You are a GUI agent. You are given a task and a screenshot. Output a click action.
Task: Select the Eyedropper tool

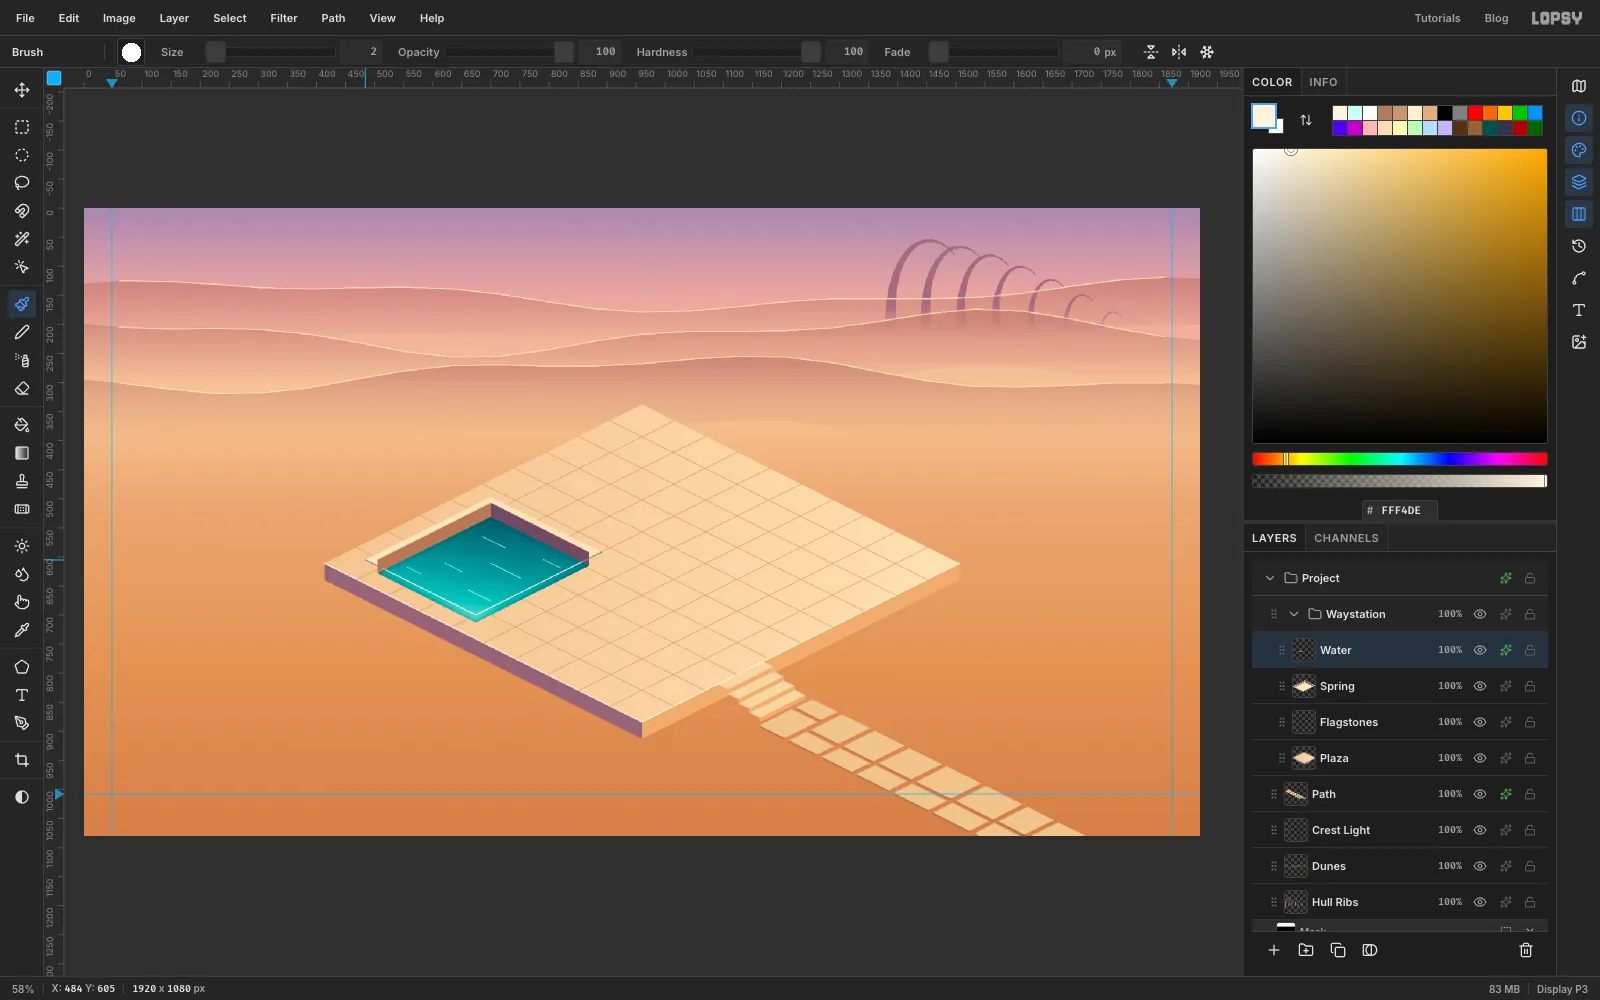tap(22, 630)
